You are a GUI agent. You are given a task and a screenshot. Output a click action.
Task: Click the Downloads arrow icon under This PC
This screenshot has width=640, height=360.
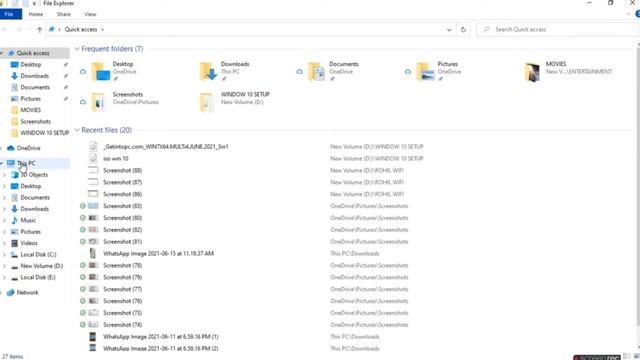point(15,209)
